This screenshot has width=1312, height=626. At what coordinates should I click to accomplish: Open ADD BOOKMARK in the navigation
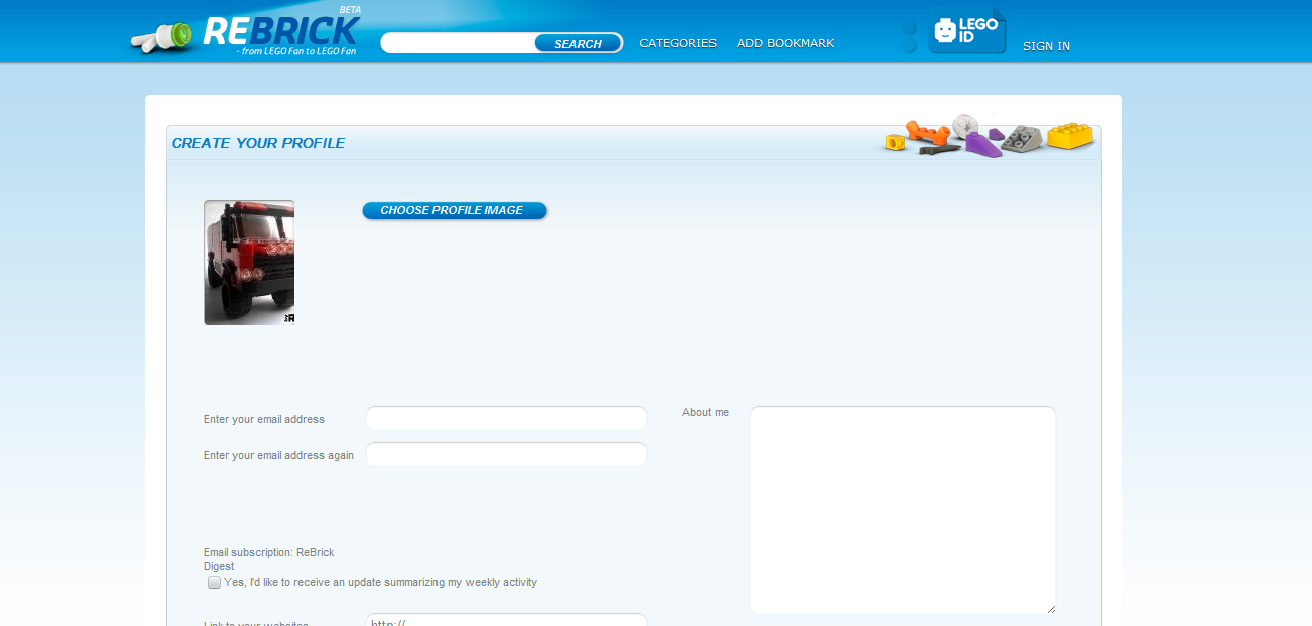pos(785,43)
